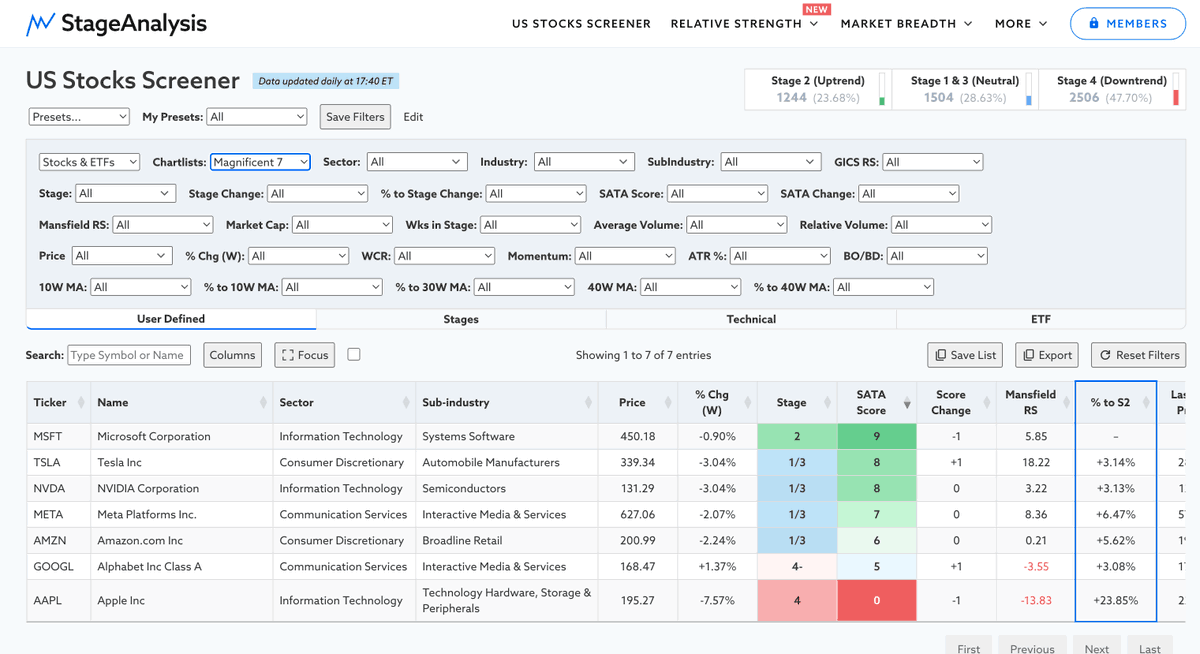This screenshot has width=1200, height=654.
Task: Open the Chartlists Magnificent 7 dropdown
Action: click(x=260, y=162)
